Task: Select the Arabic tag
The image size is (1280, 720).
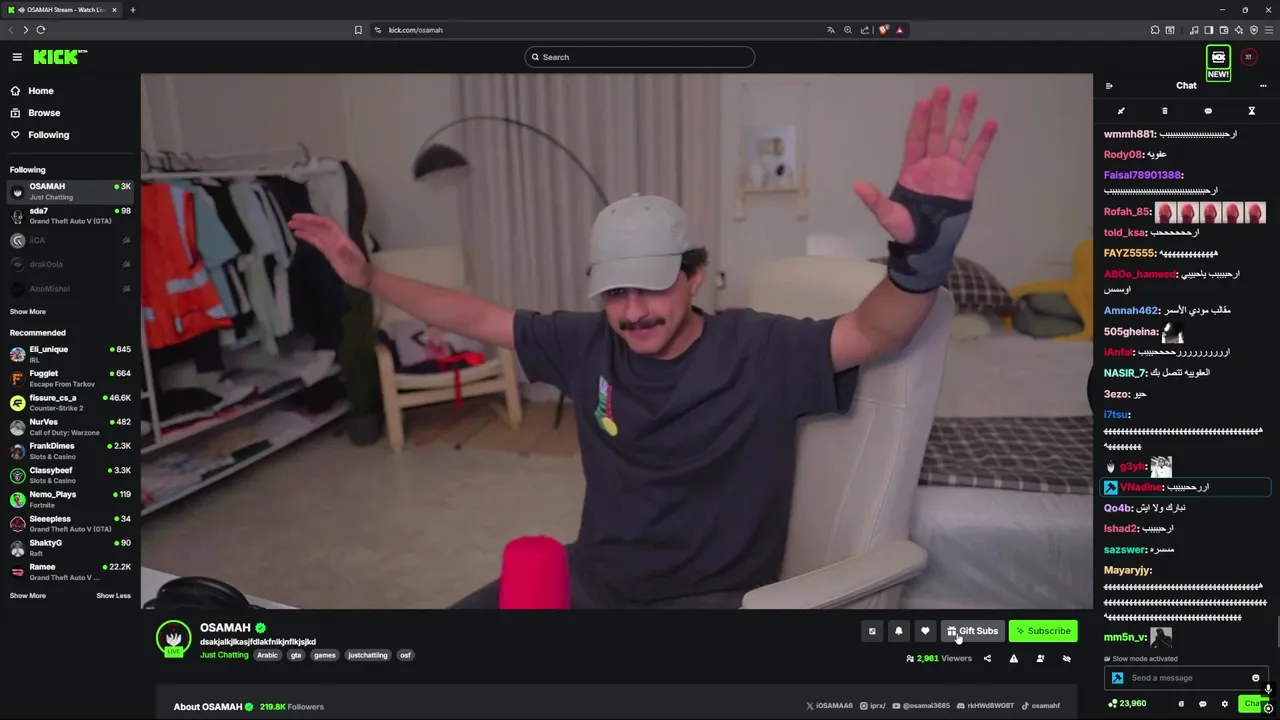Action: pyautogui.click(x=267, y=655)
